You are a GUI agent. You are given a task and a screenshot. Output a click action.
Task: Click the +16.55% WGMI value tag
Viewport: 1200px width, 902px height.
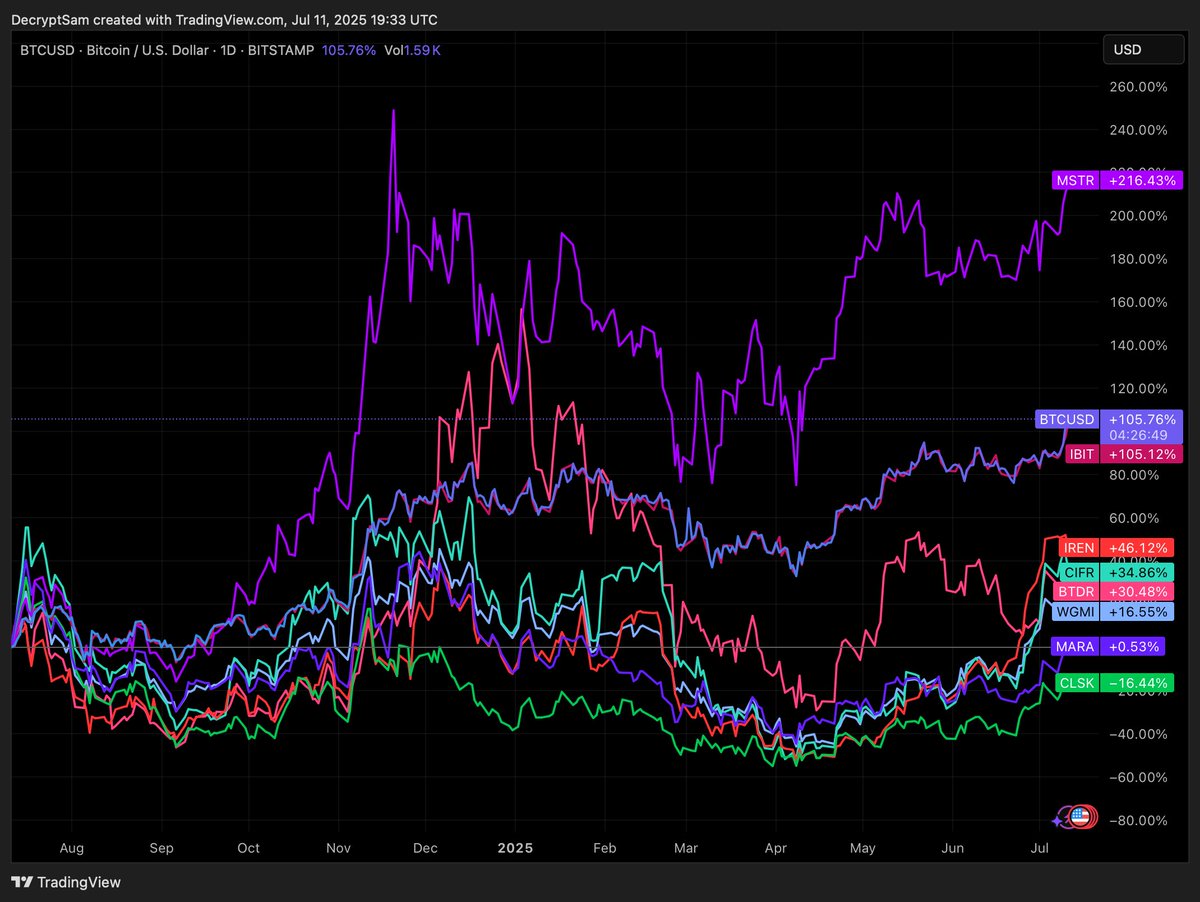click(1138, 610)
